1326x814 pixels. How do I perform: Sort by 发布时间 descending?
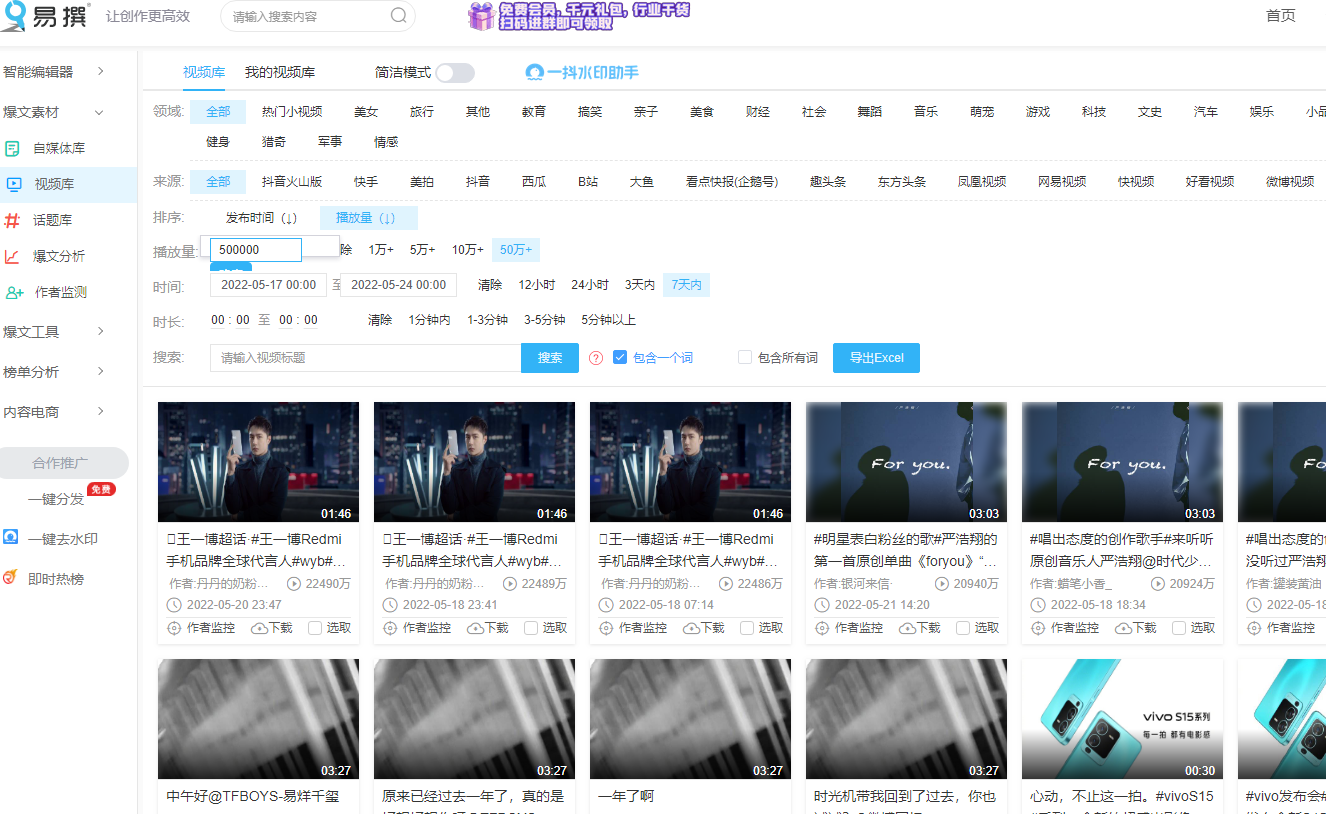[261, 218]
